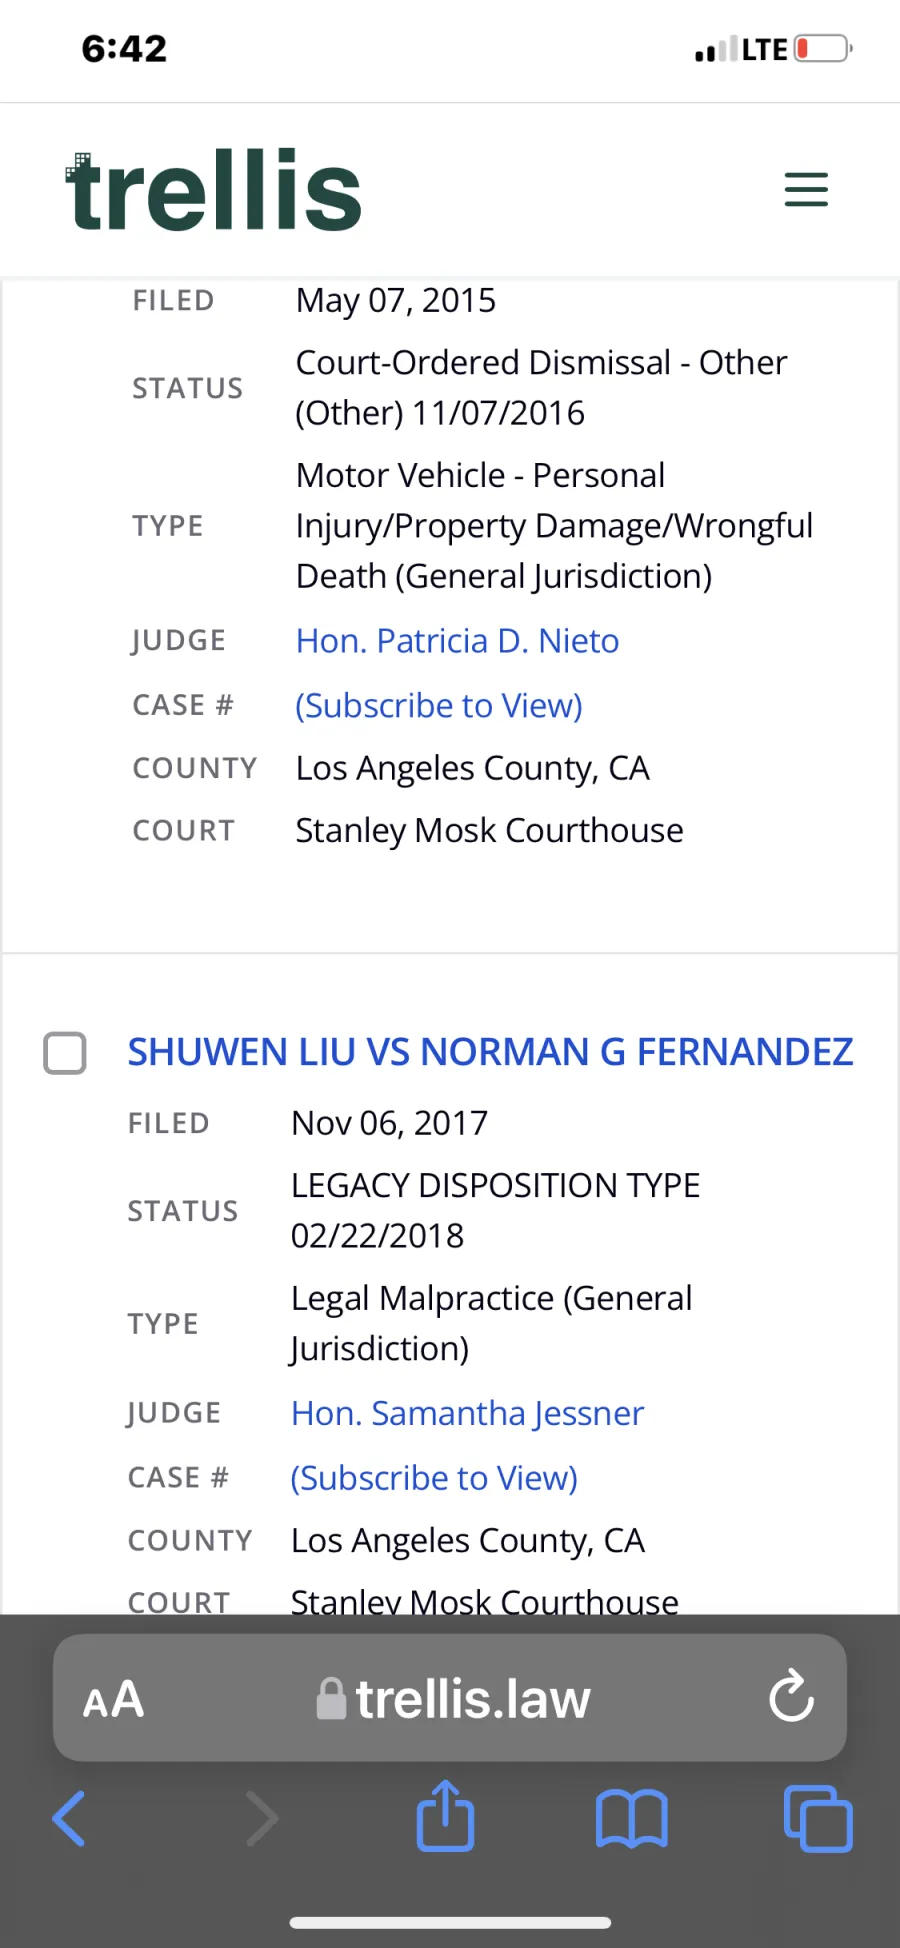Tap Subscribe to View for the 2015 case number
The image size is (900, 1948).
coord(438,706)
